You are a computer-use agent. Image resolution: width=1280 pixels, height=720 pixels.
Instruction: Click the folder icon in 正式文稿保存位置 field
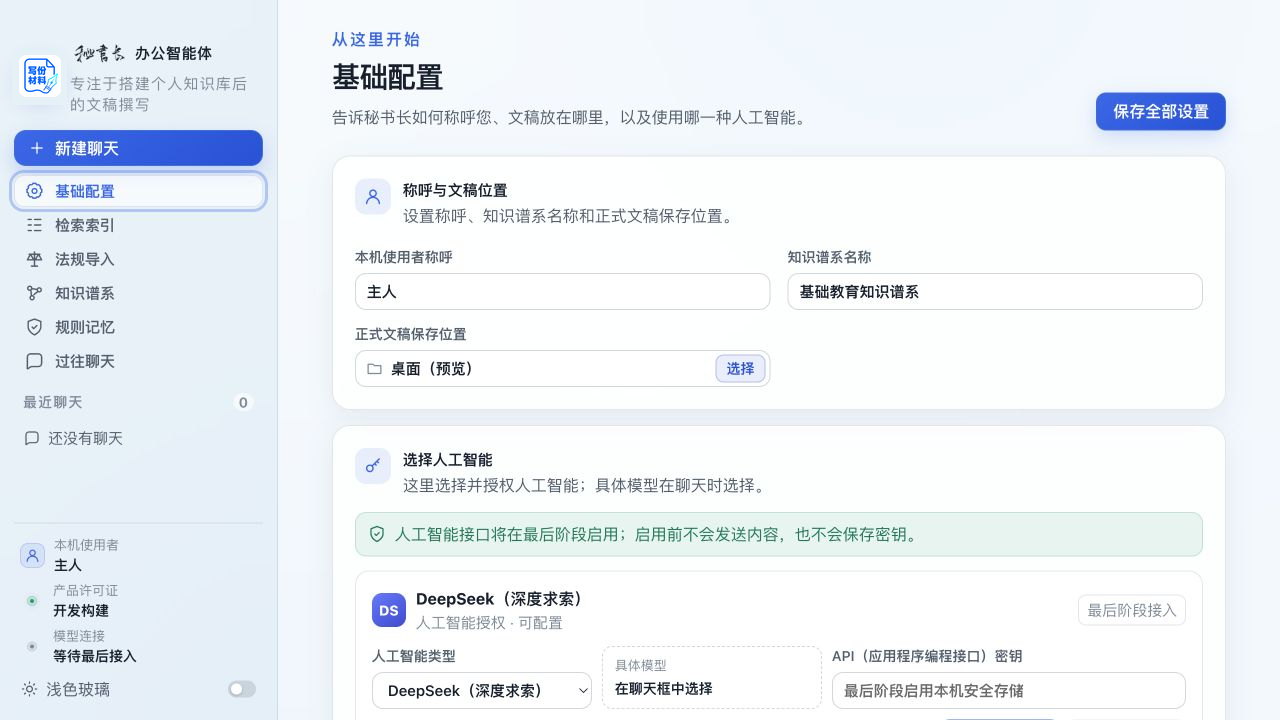click(x=374, y=369)
